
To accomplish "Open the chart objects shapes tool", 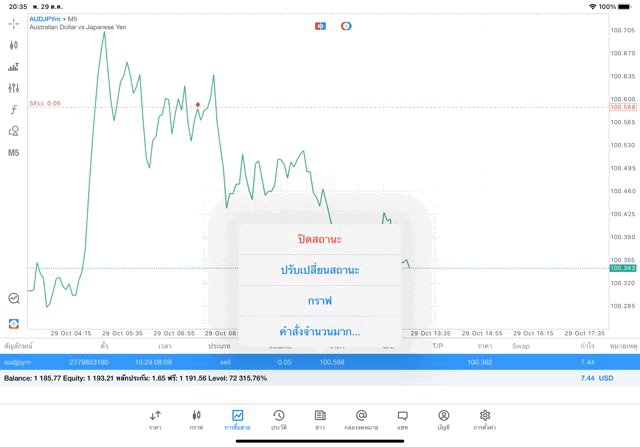I will coord(13,131).
